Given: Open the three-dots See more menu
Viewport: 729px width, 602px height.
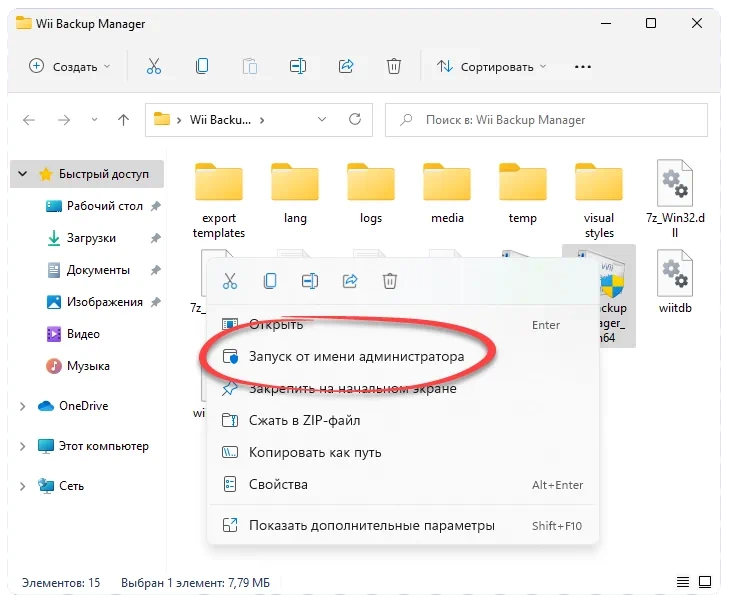Looking at the screenshot, I should click(x=583, y=67).
